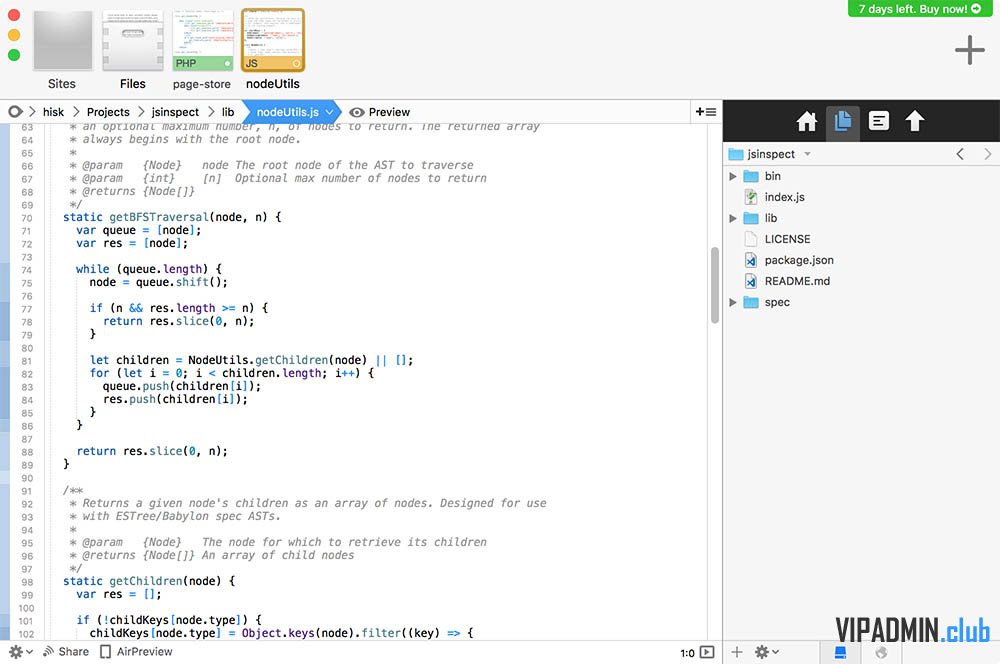Click the text 'static getBFSTraversal(node, n) {'
This screenshot has width=1000, height=664.
coord(172,218)
